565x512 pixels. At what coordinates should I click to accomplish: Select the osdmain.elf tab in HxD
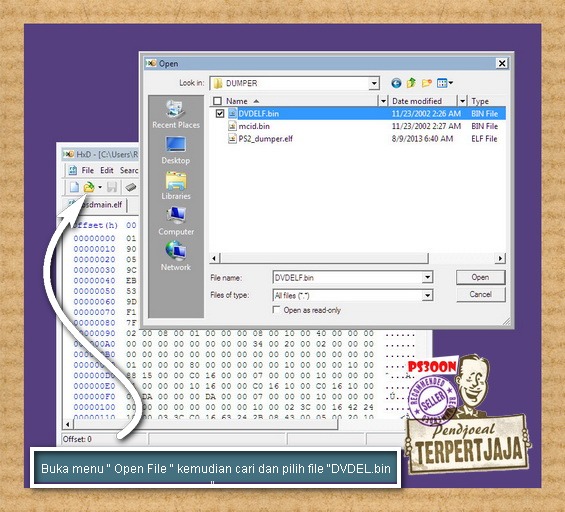coord(95,205)
